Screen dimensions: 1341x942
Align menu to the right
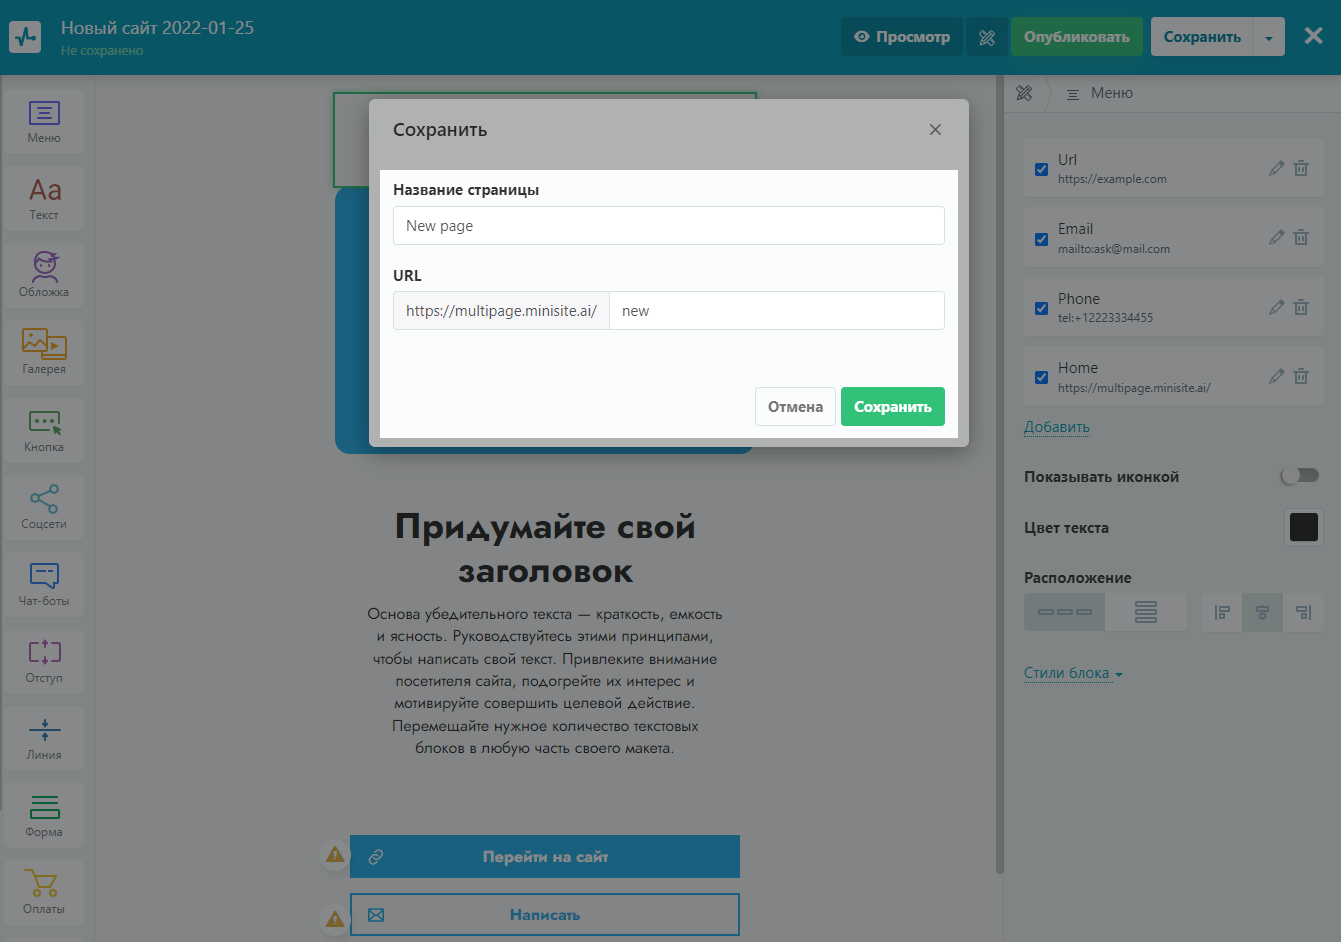point(1303,612)
